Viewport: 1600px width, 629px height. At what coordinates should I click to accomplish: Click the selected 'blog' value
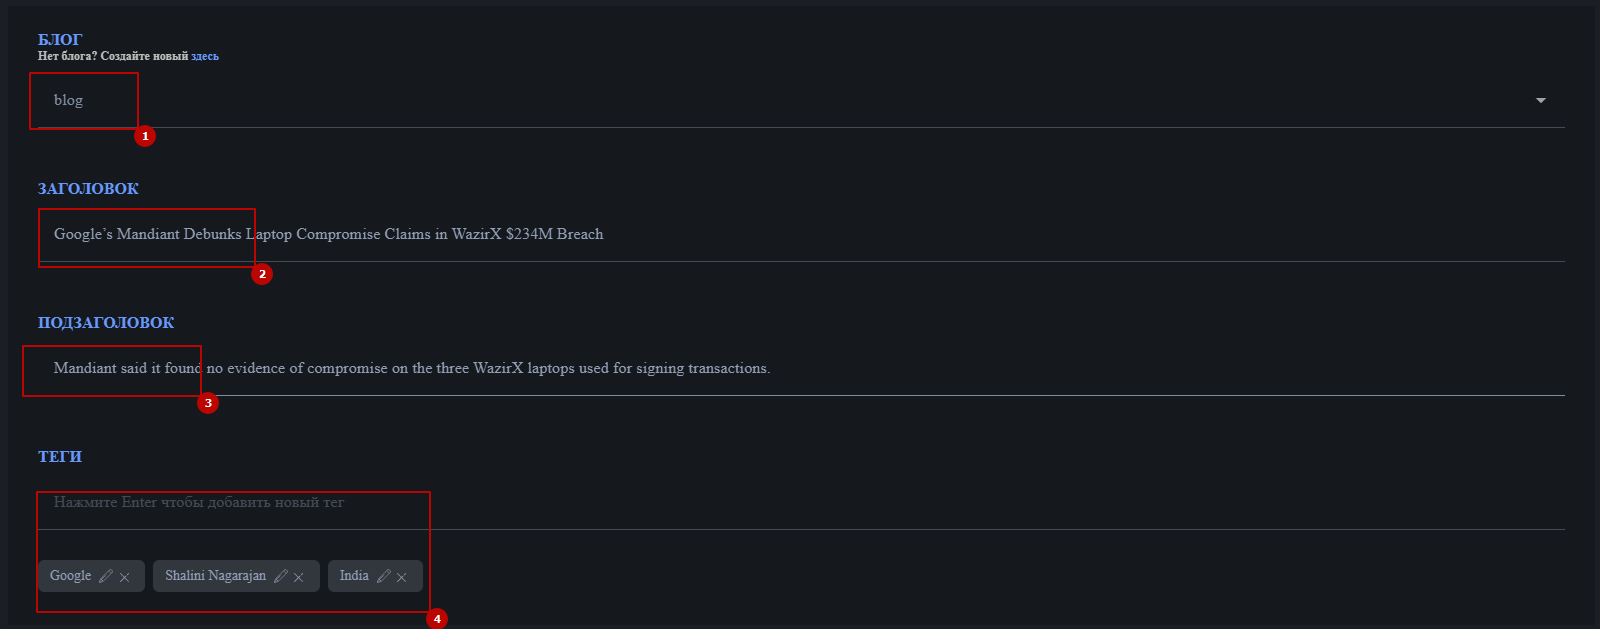click(x=69, y=100)
